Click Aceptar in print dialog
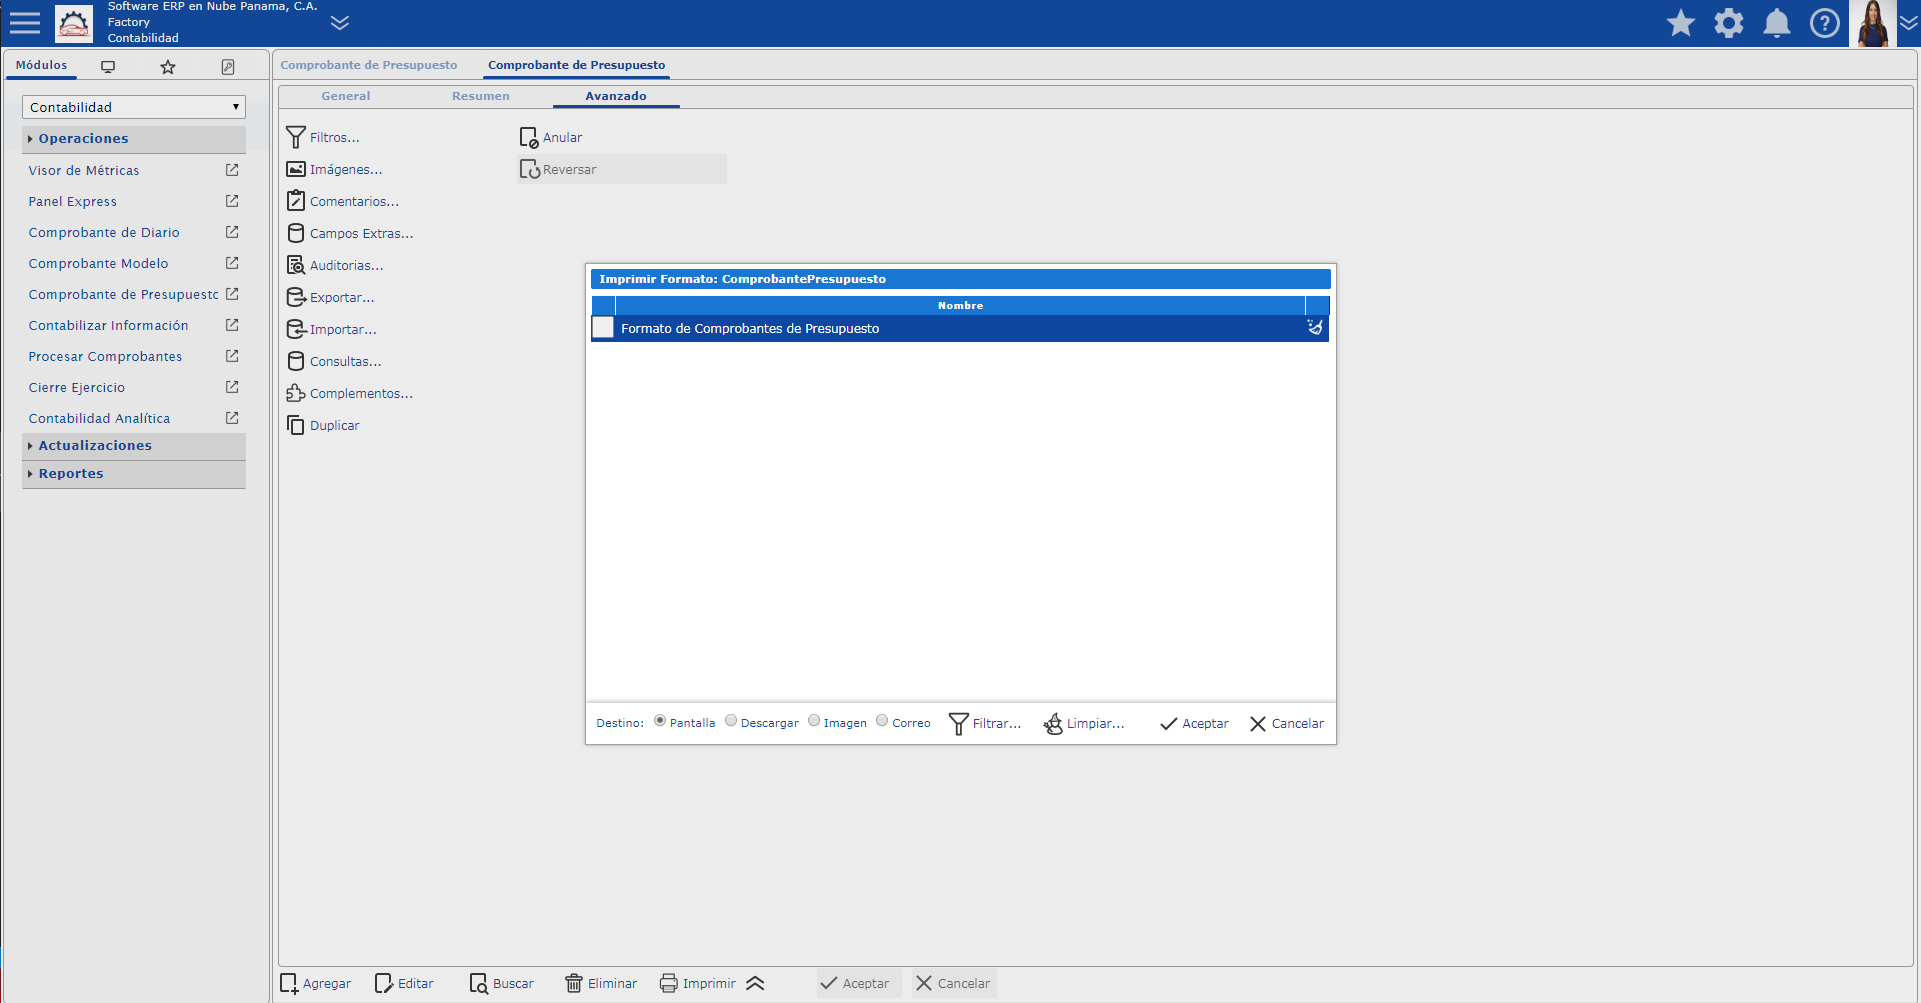Screen dimensions: 1921x1003 pos(1194,724)
